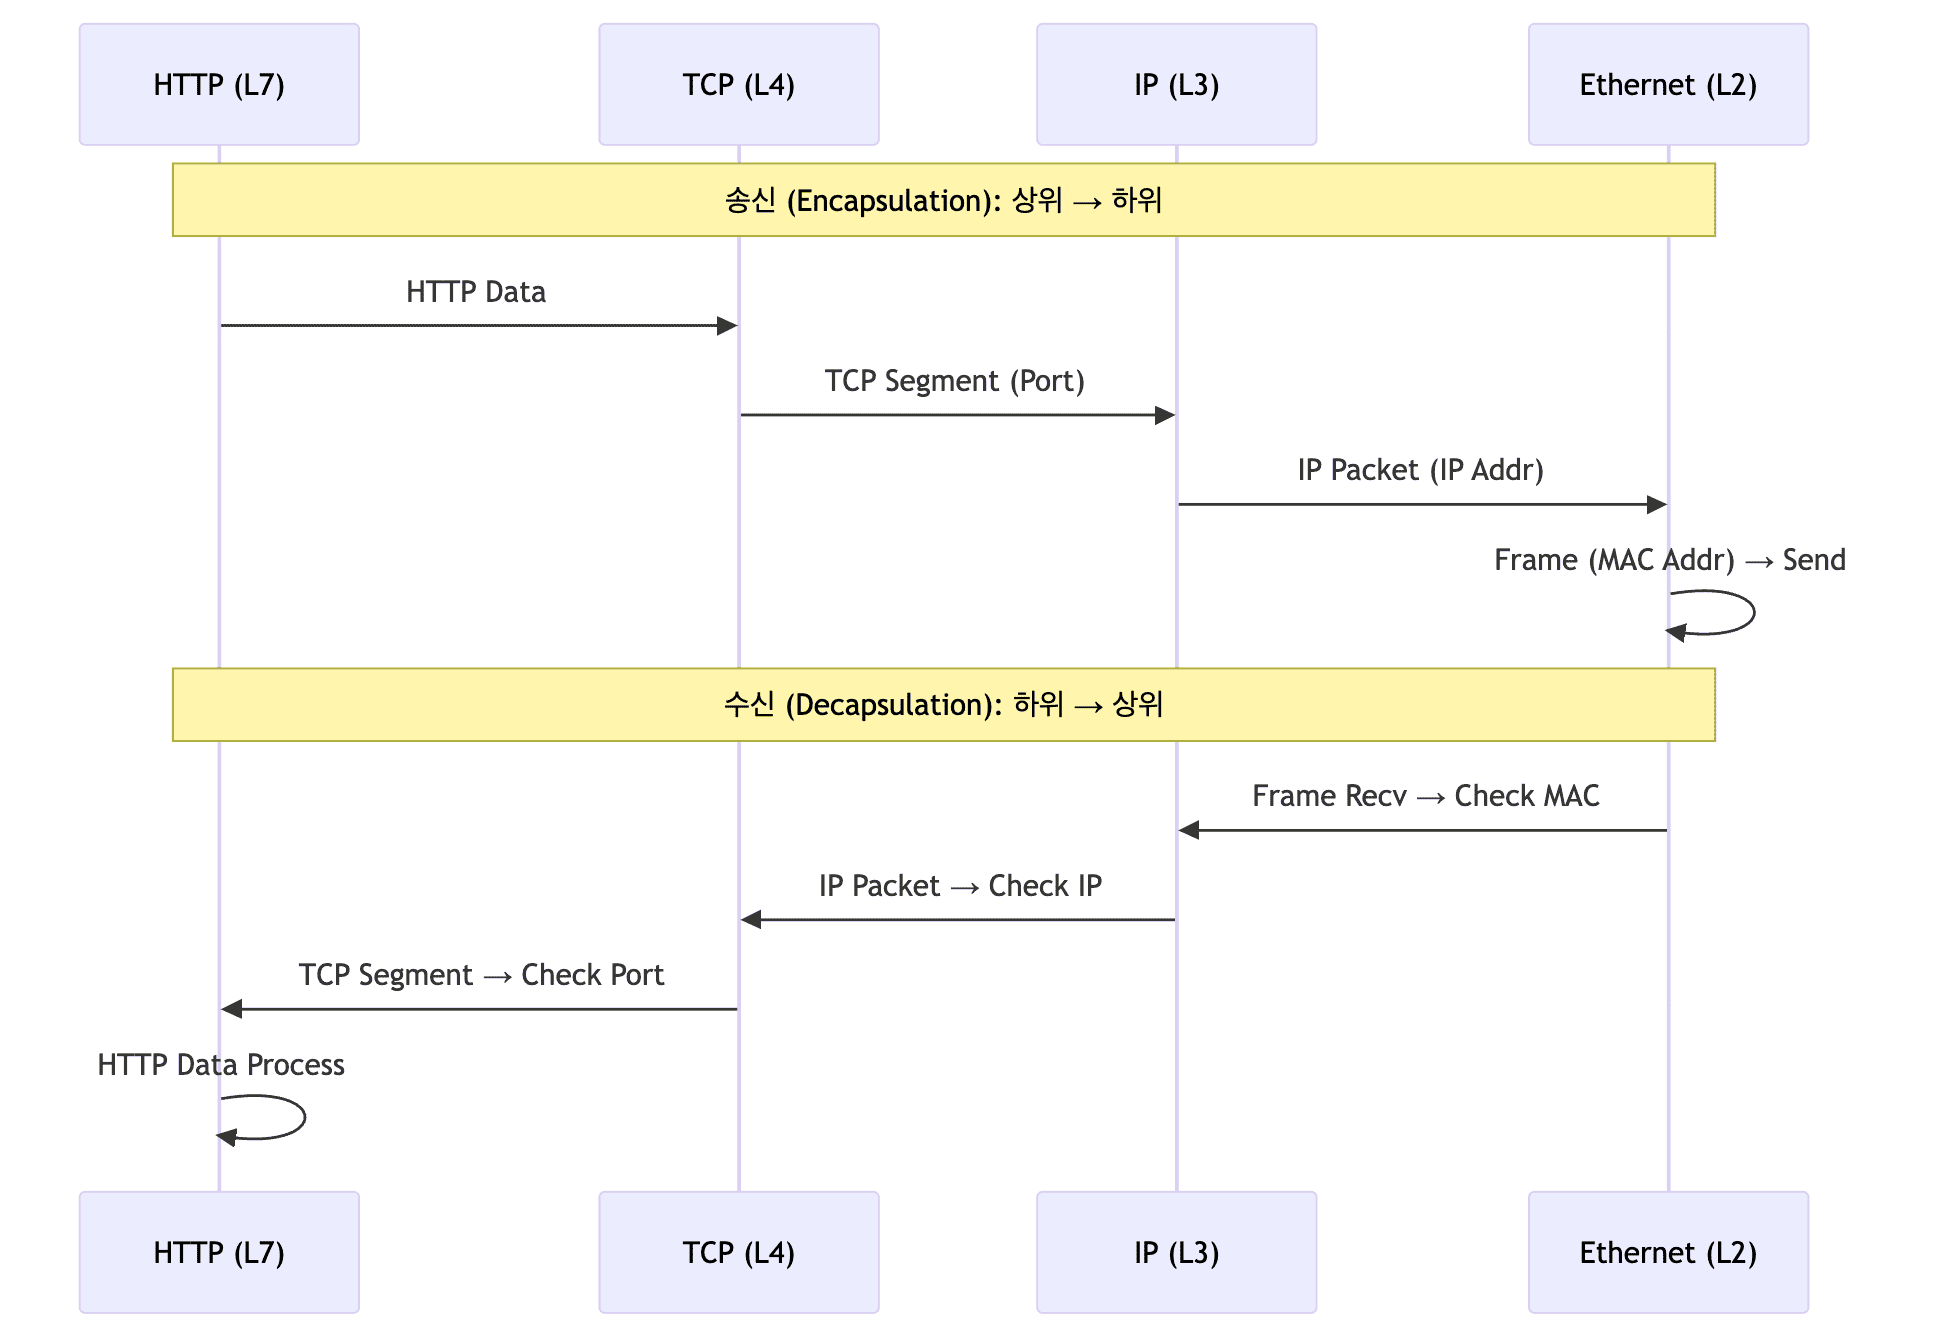Select the top Ethernet (L2) participant box
Screen dimensions: 1944x1340
coord(1667,85)
